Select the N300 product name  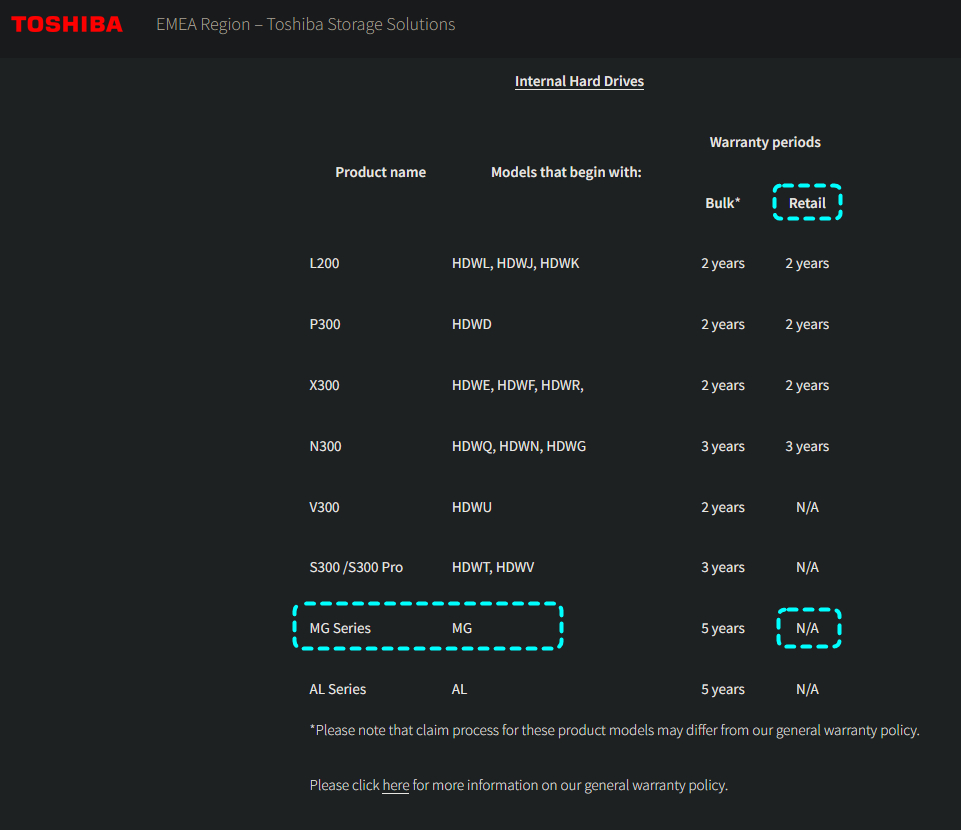pos(325,446)
